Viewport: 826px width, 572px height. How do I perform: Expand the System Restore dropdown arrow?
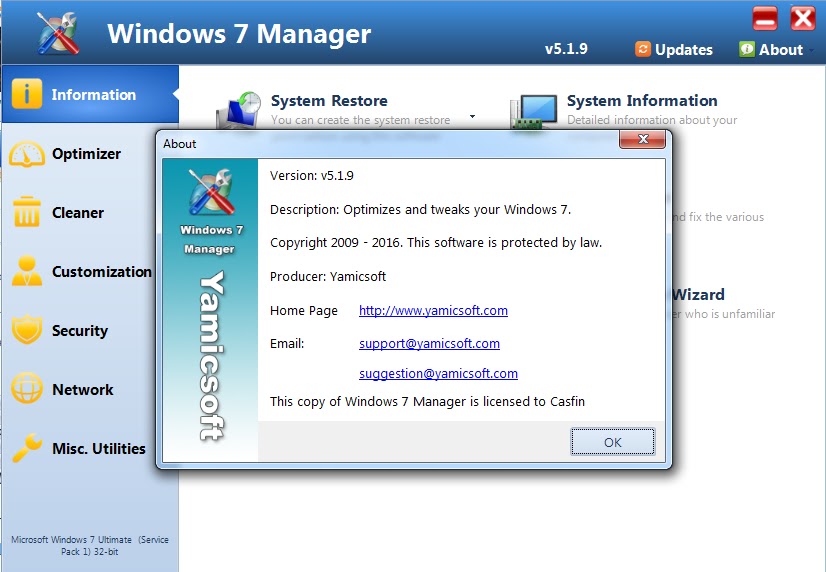click(473, 116)
